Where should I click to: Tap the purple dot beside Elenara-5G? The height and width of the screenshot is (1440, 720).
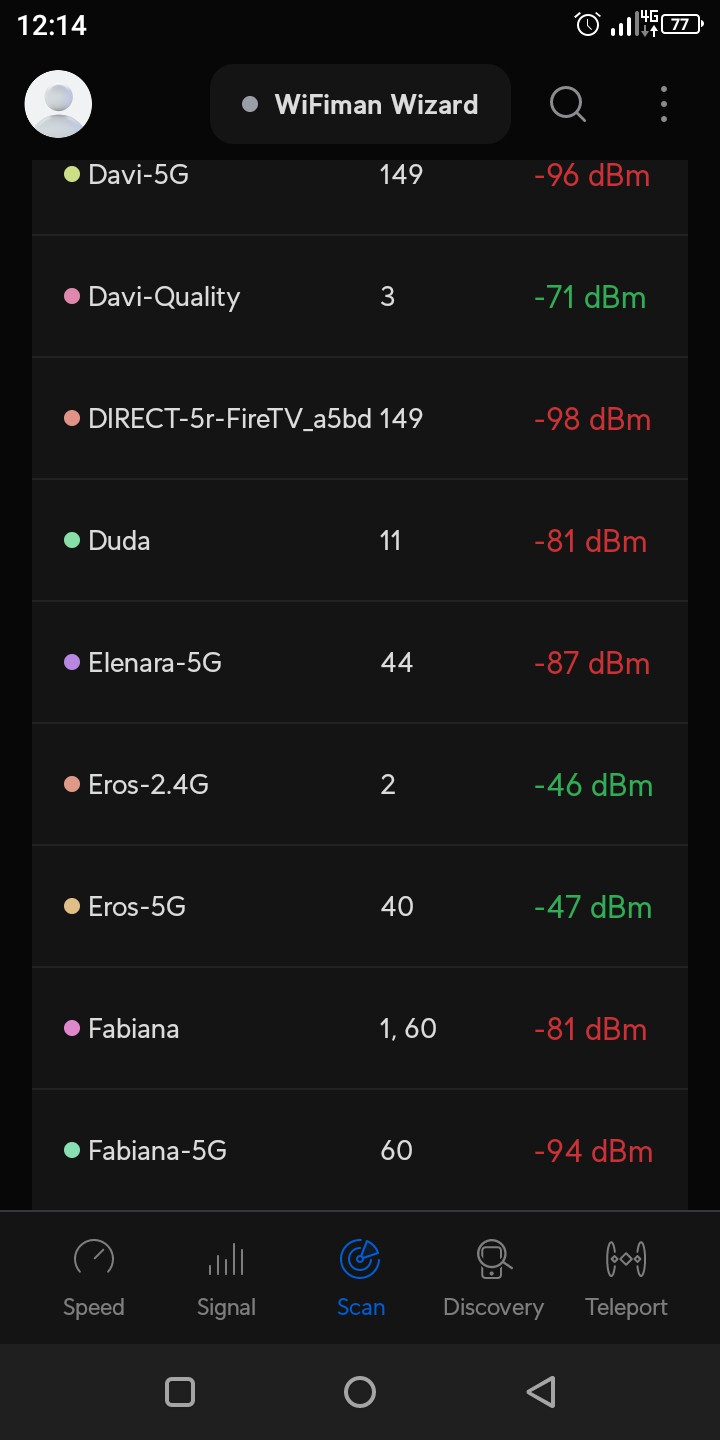pos(72,662)
